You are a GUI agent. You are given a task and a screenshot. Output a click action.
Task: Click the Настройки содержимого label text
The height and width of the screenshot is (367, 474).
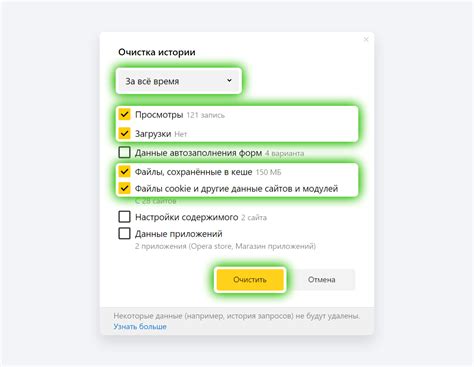coord(187,217)
